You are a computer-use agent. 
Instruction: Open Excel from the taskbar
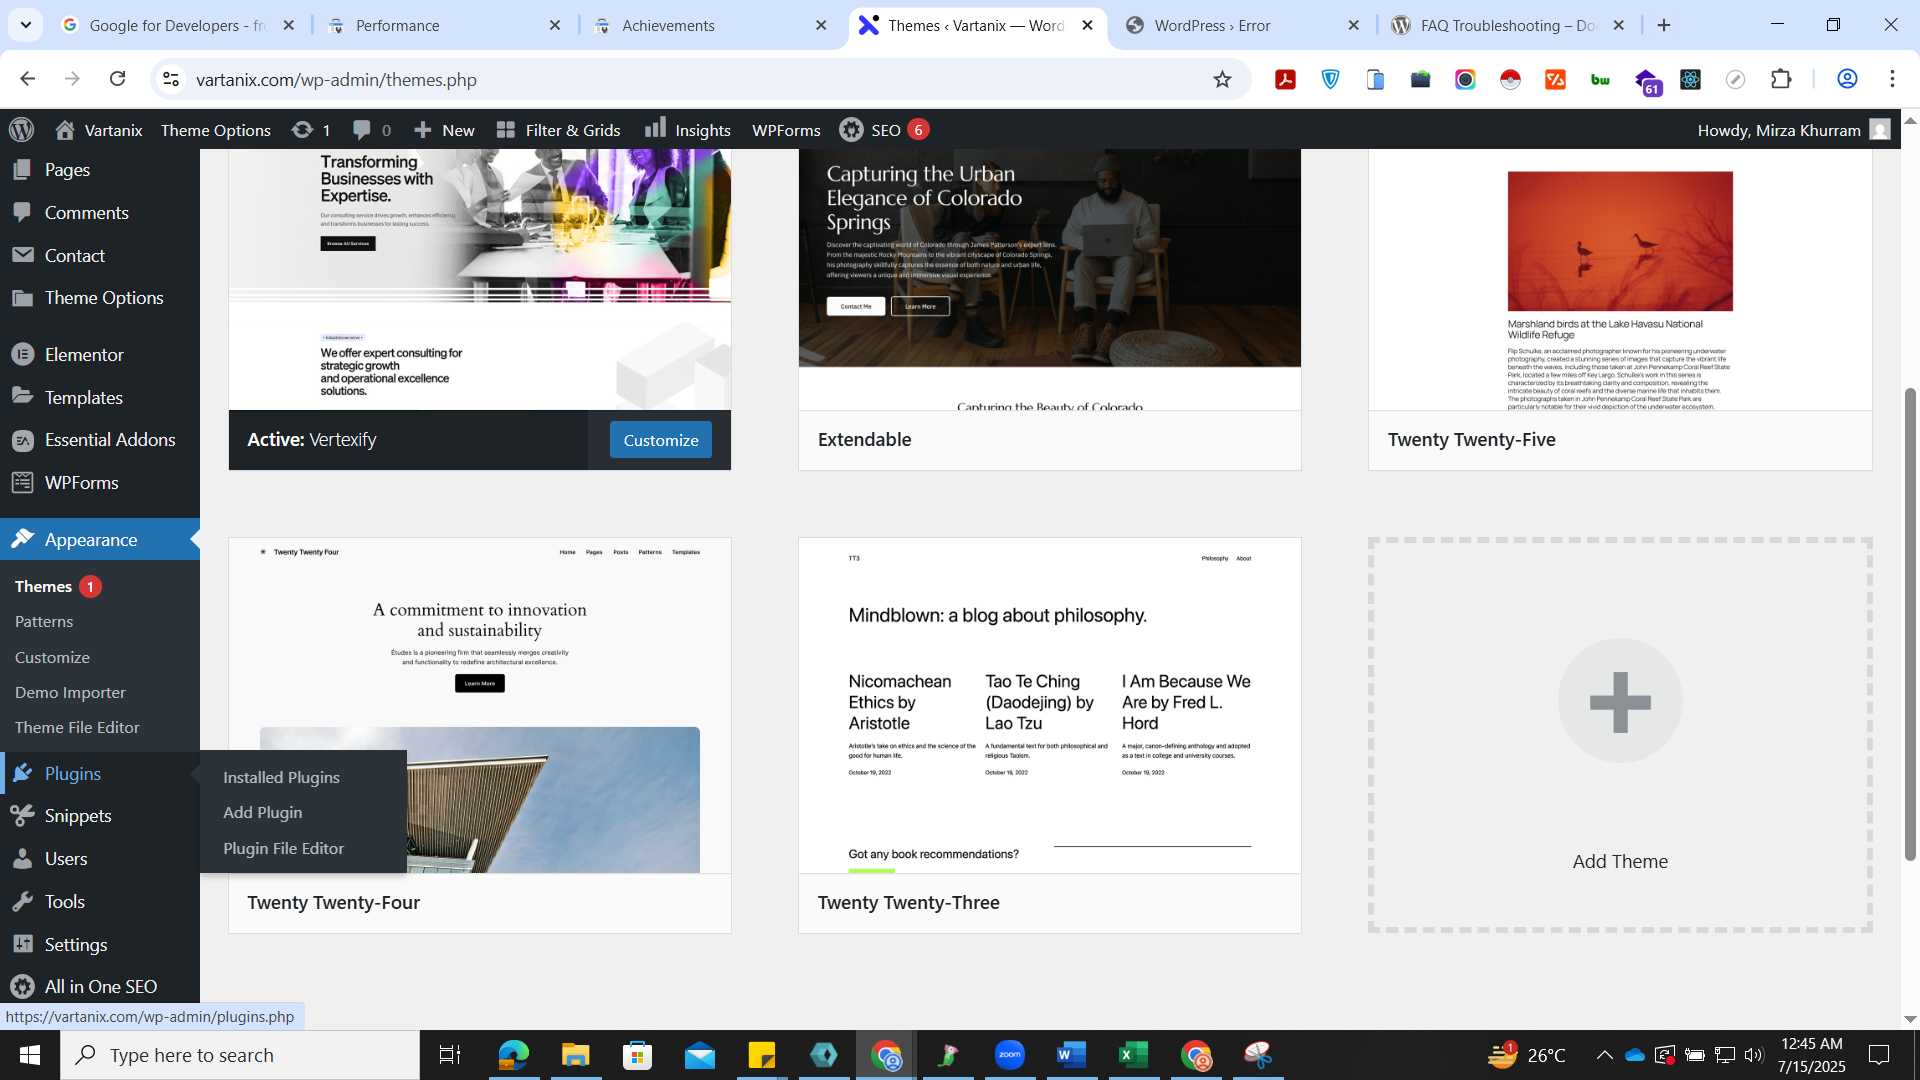click(1133, 1055)
